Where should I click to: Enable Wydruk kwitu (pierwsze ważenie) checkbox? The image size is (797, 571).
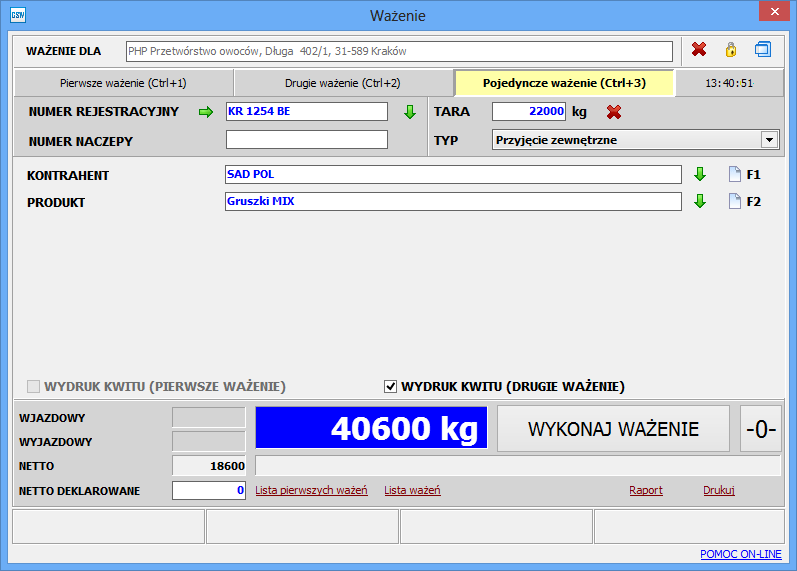coord(34,387)
